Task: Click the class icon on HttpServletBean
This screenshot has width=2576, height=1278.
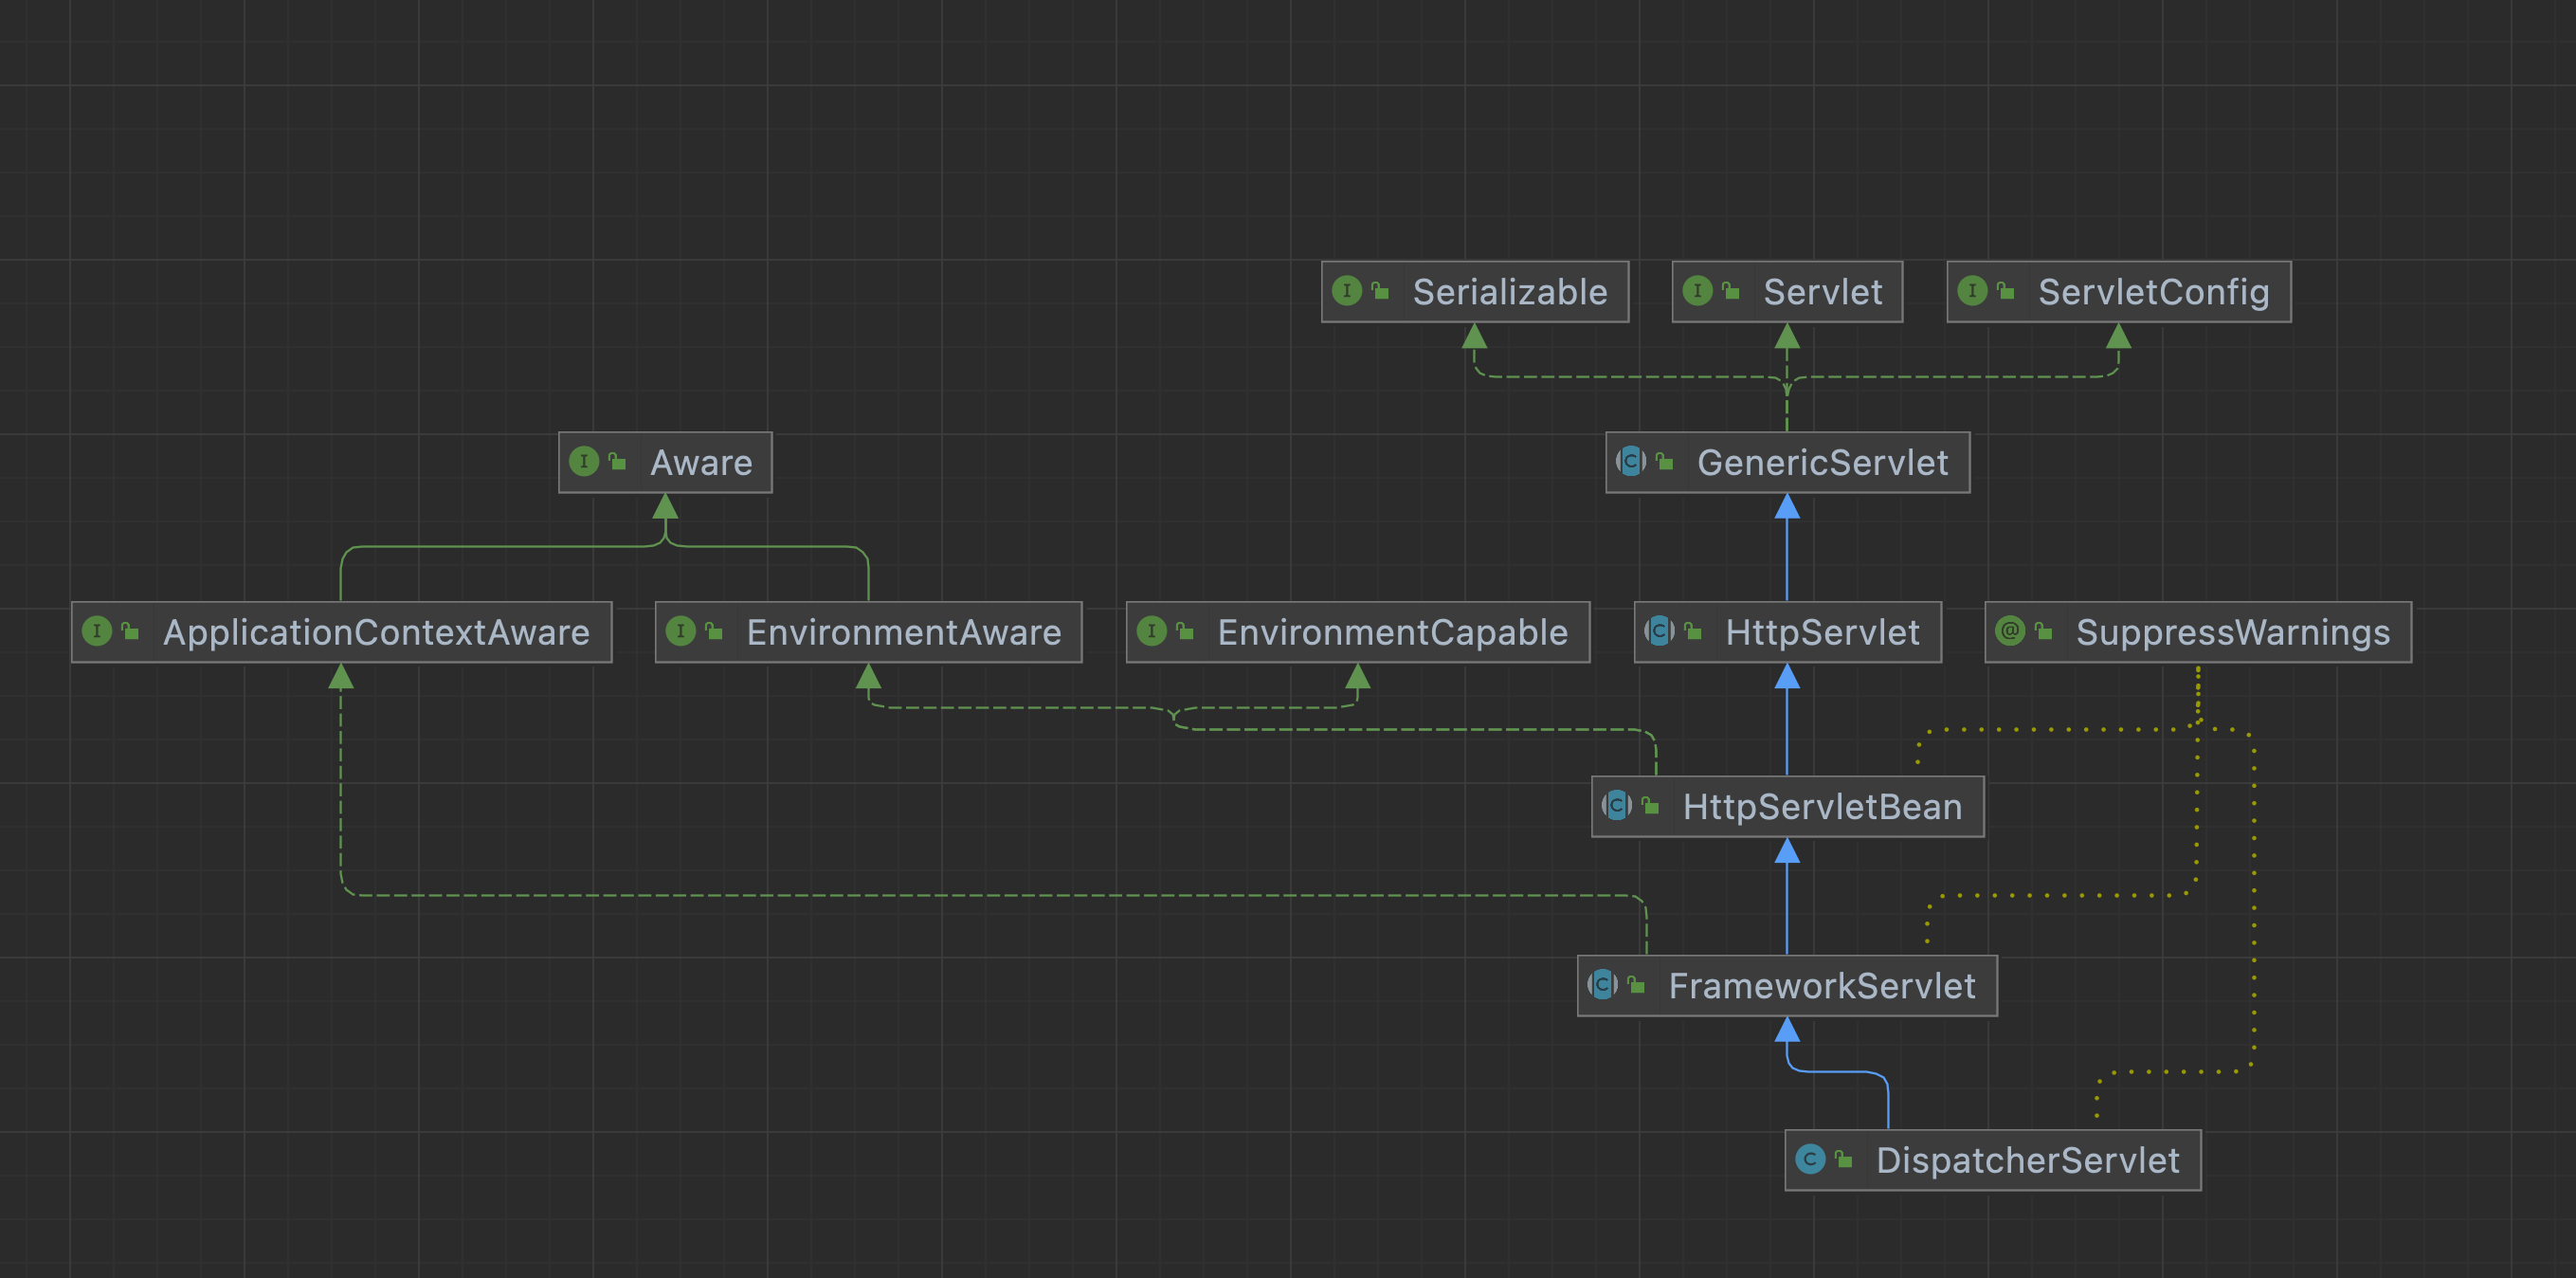Action: pyautogui.click(x=1617, y=806)
